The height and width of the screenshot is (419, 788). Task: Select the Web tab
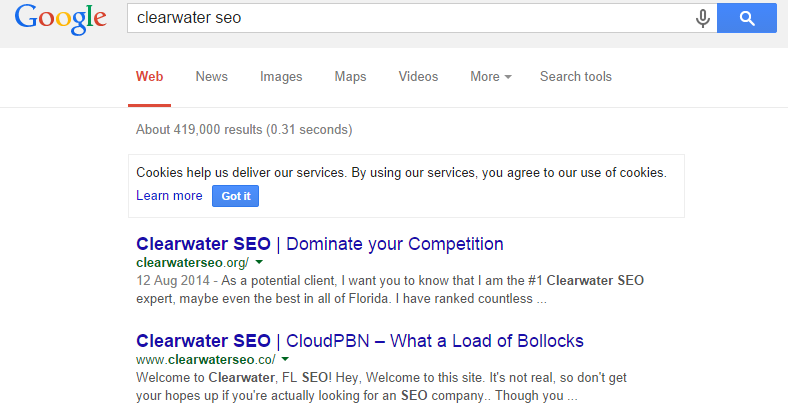click(x=149, y=76)
